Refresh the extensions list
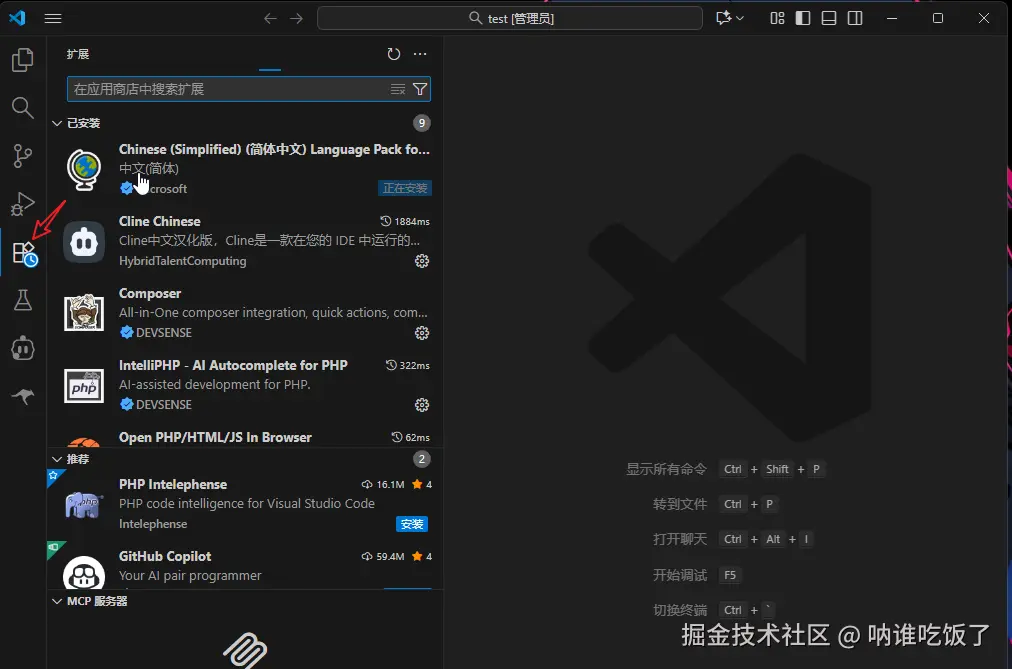The image size is (1012, 669). (394, 54)
